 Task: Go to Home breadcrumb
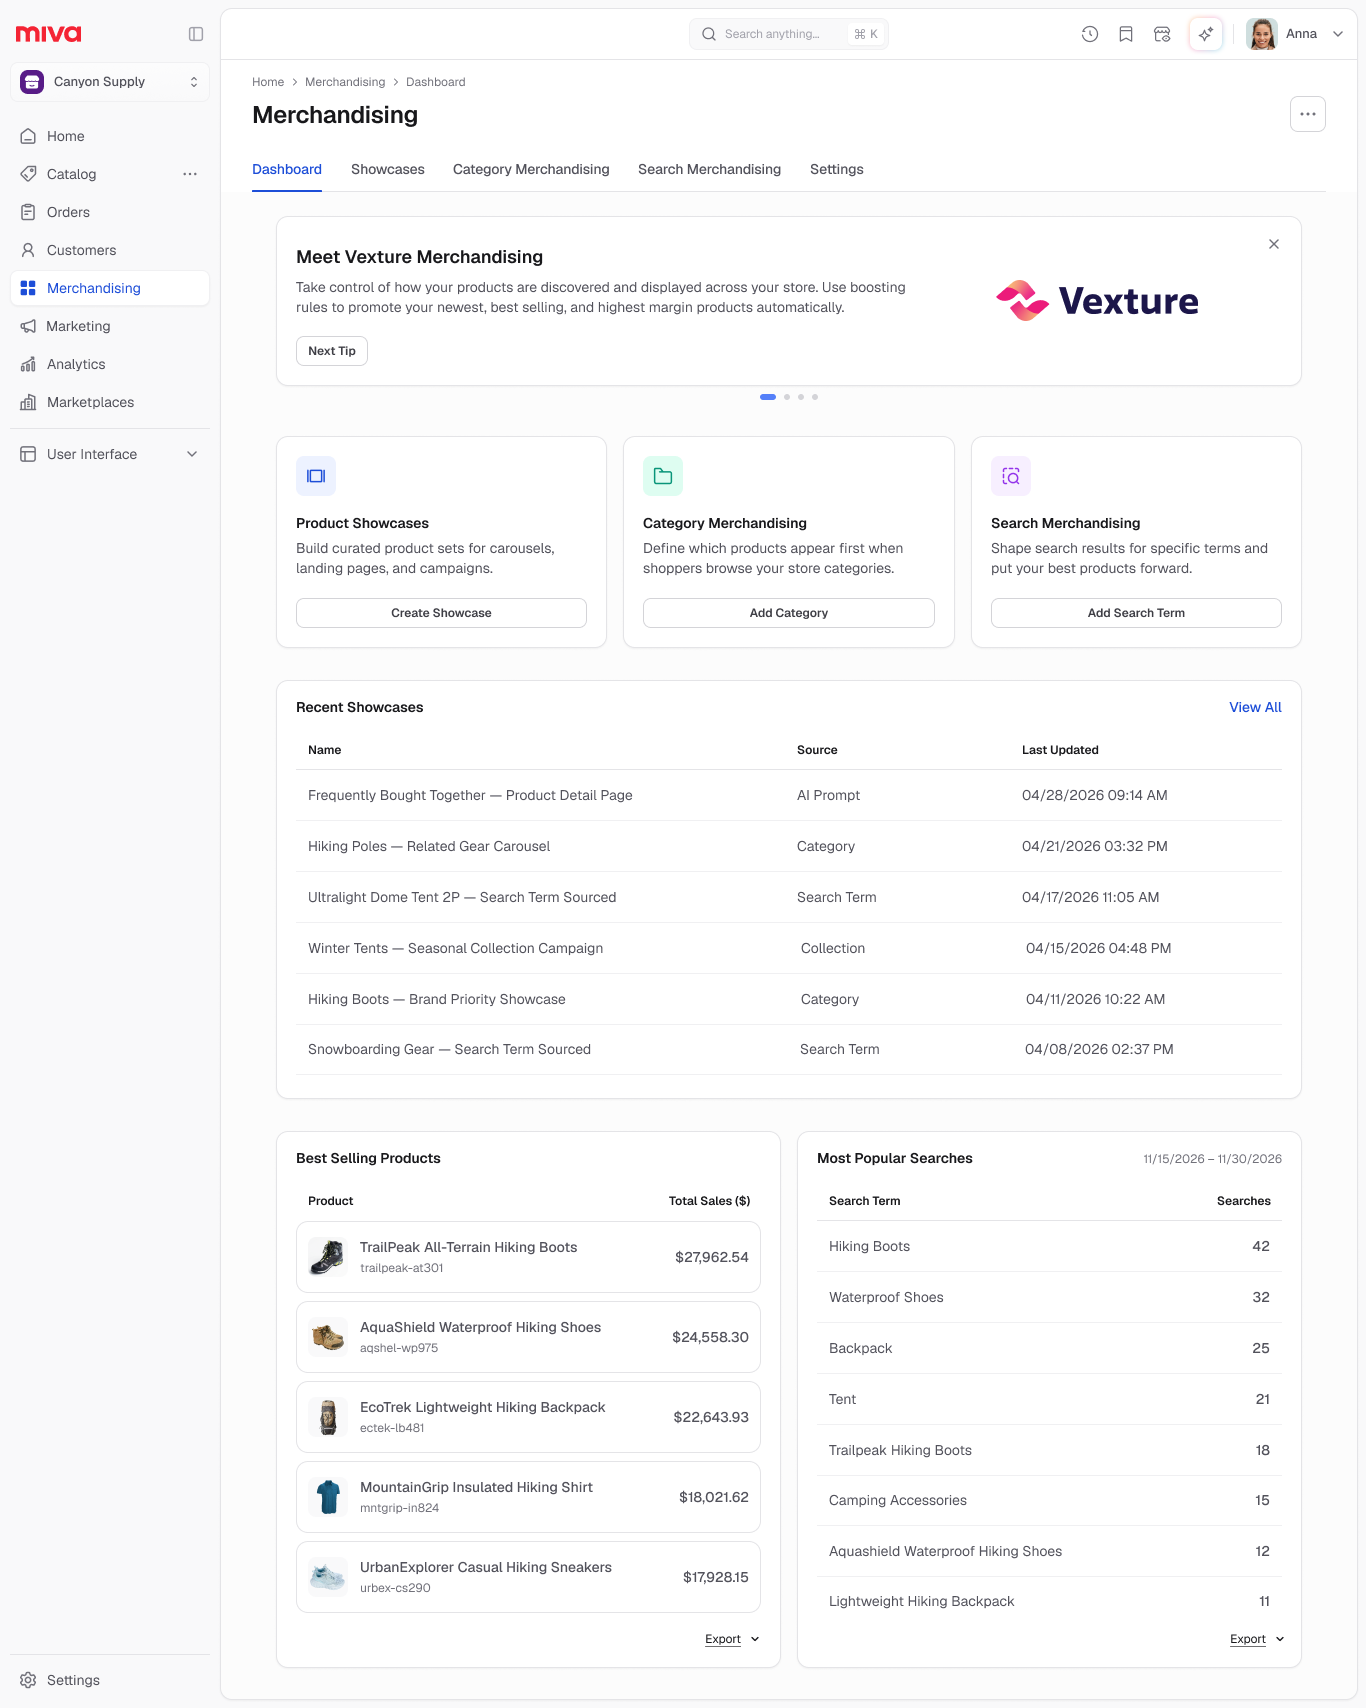tap(268, 82)
